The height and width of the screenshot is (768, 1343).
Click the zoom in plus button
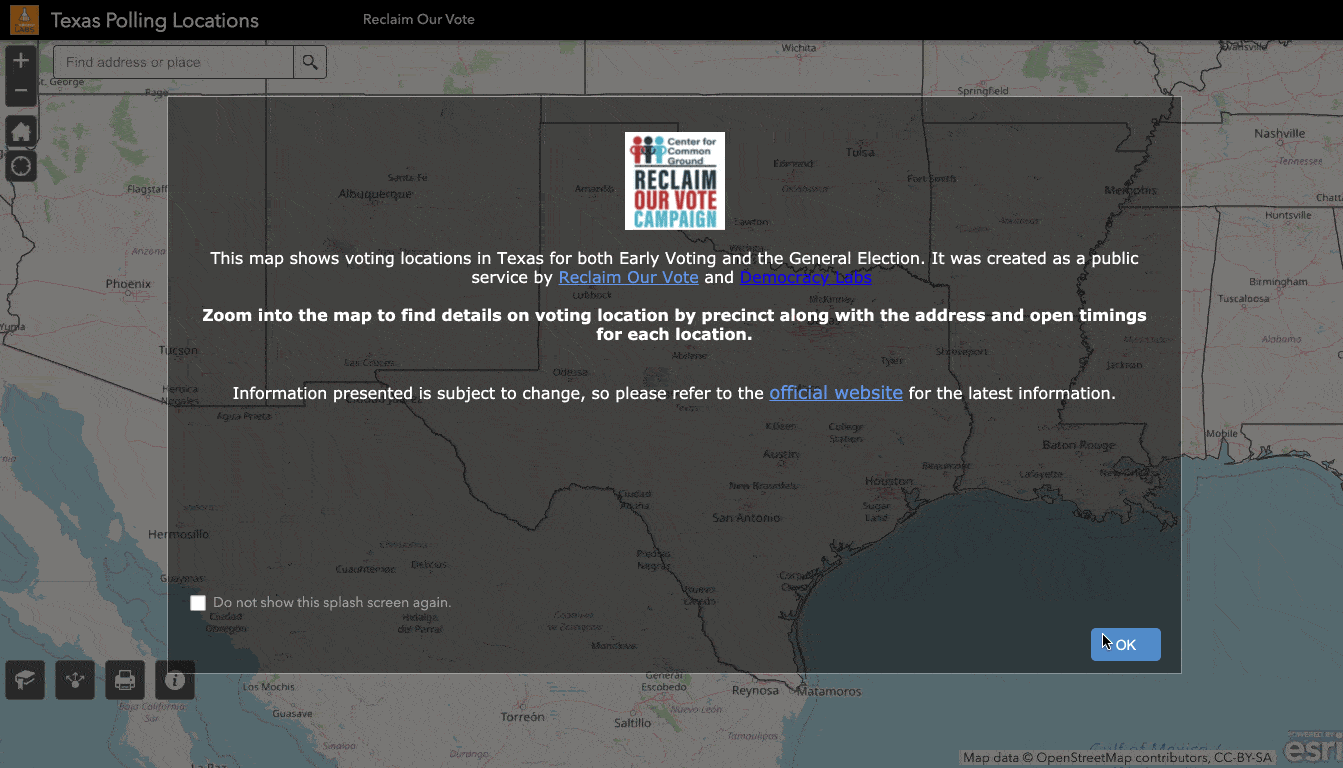point(21,61)
